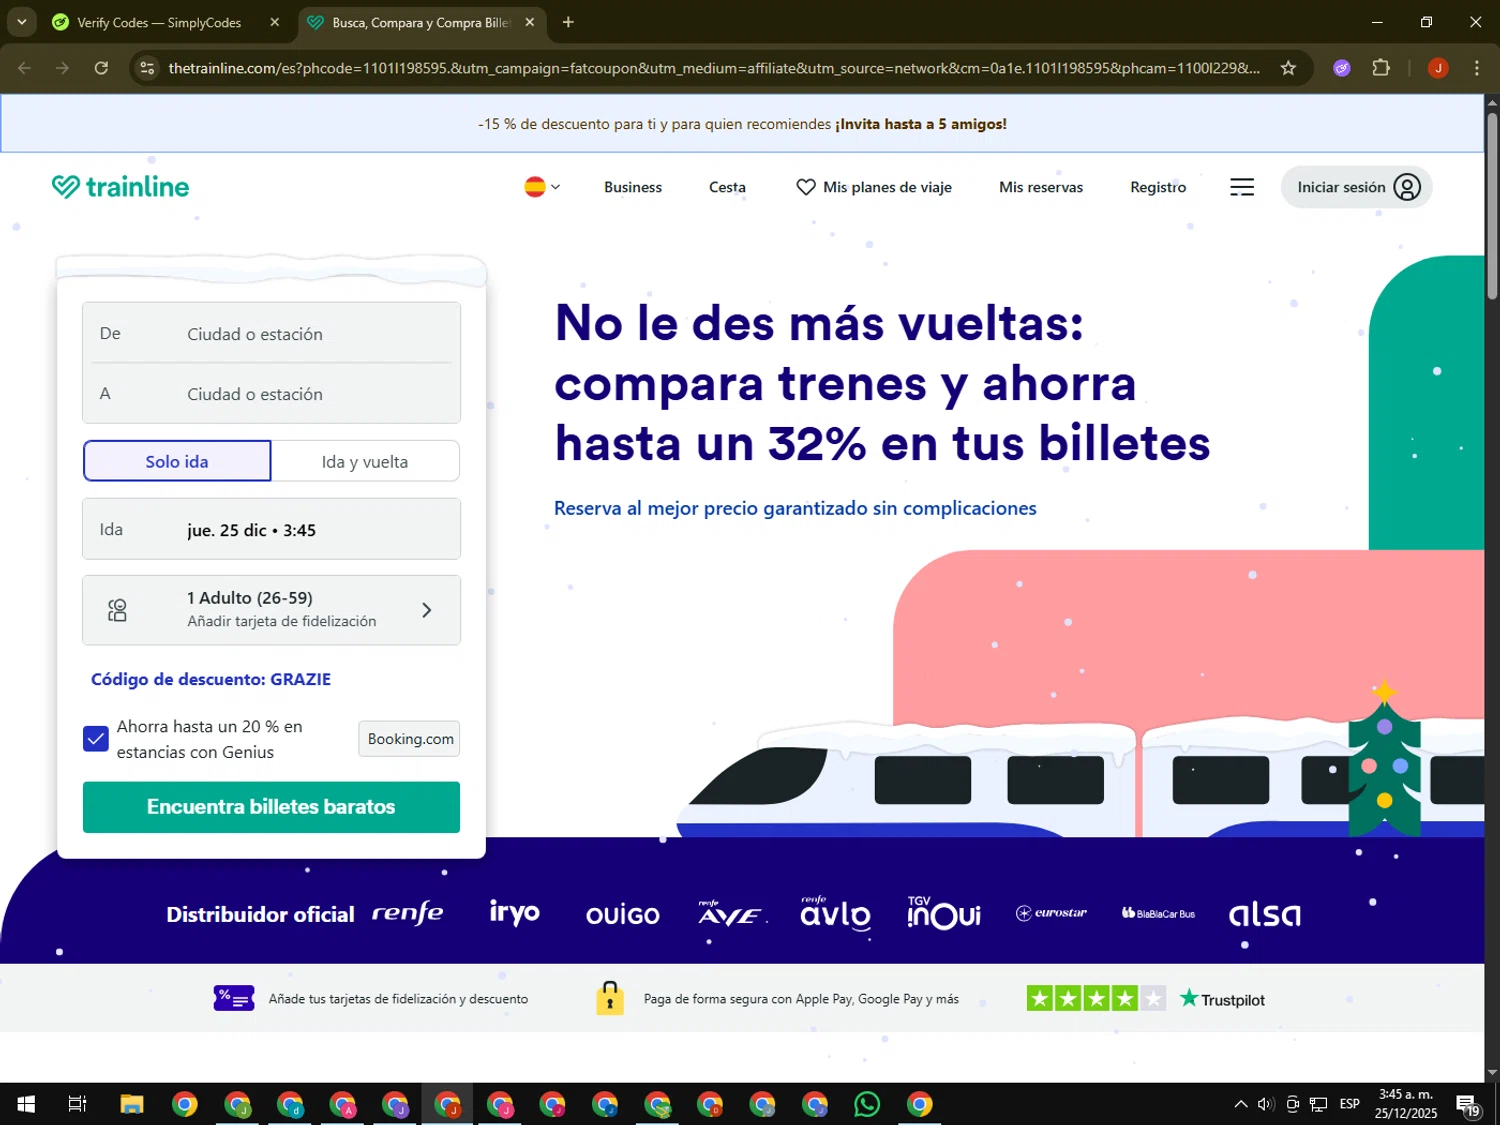
Task: Open Registro in the navigation
Action: [x=1158, y=187]
